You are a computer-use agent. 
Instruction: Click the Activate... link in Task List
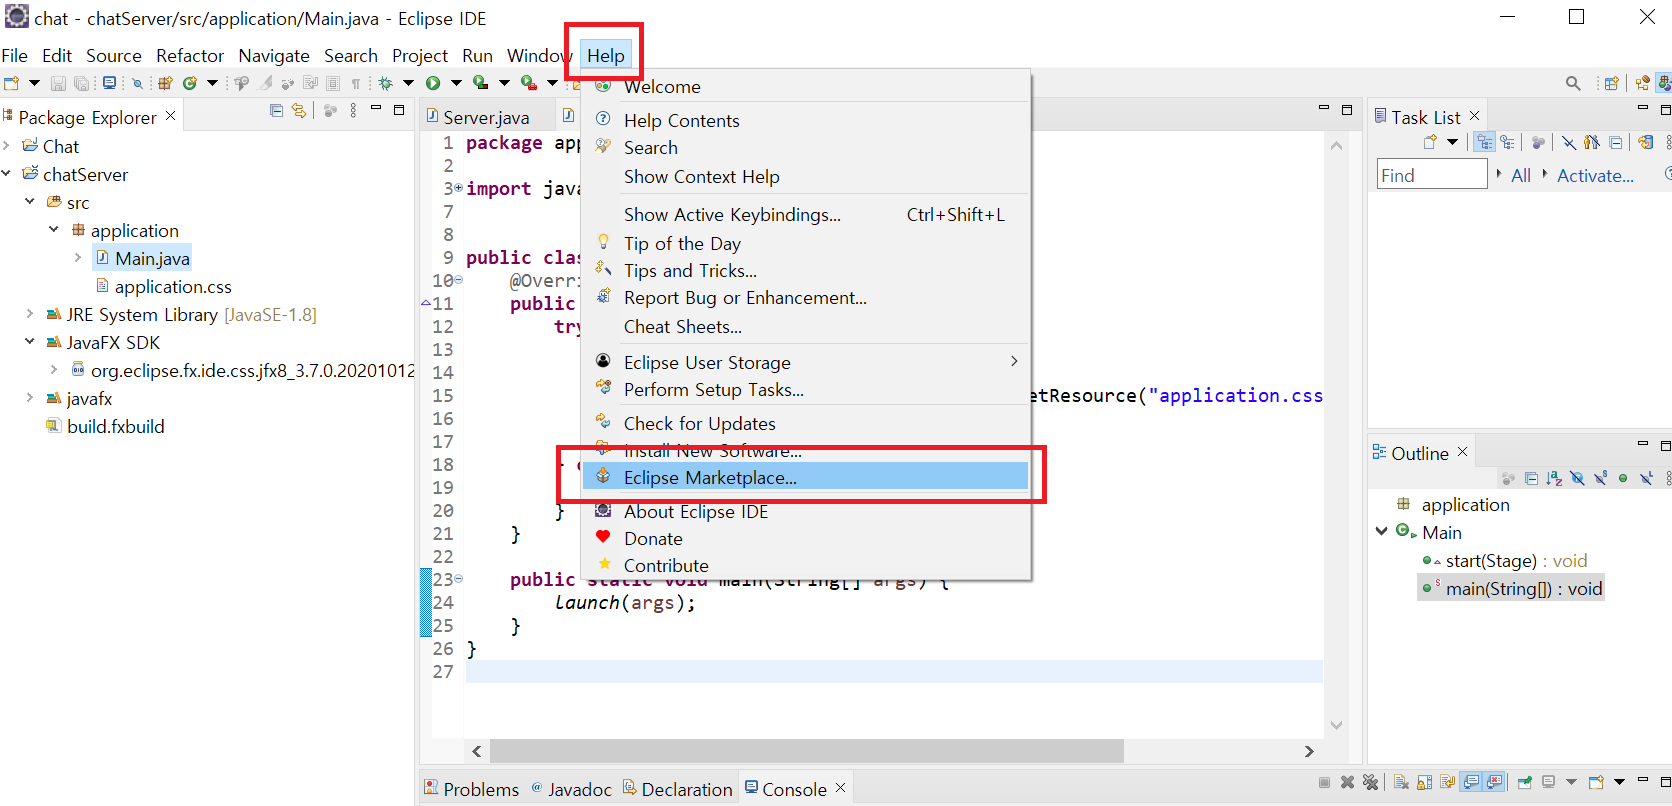1595,175
